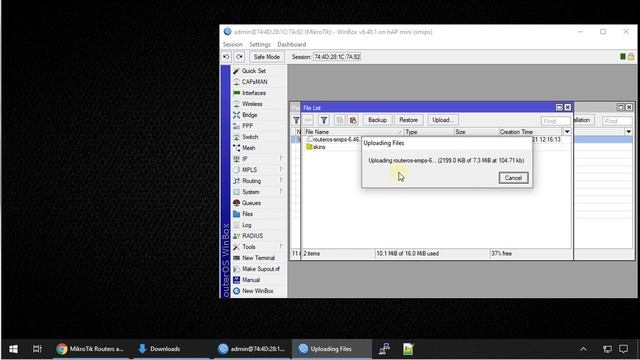
Task: Open Interfaces menu
Action: [253, 93]
